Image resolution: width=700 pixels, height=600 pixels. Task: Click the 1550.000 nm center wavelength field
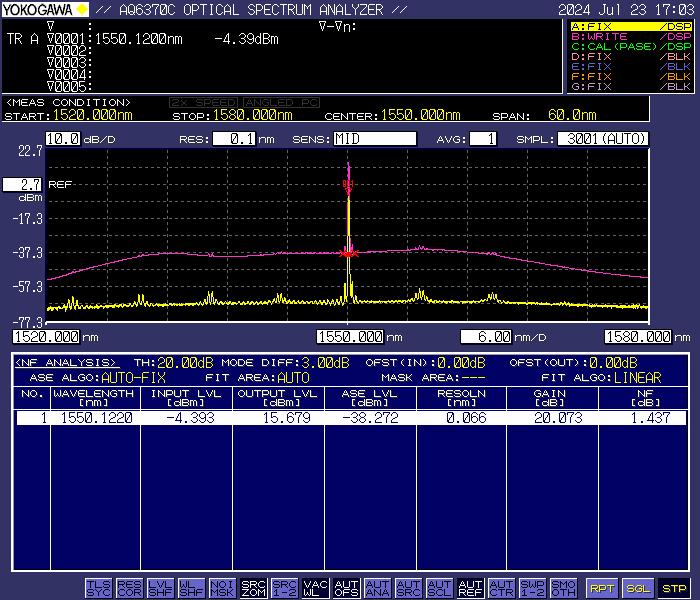pyautogui.click(x=350, y=337)
